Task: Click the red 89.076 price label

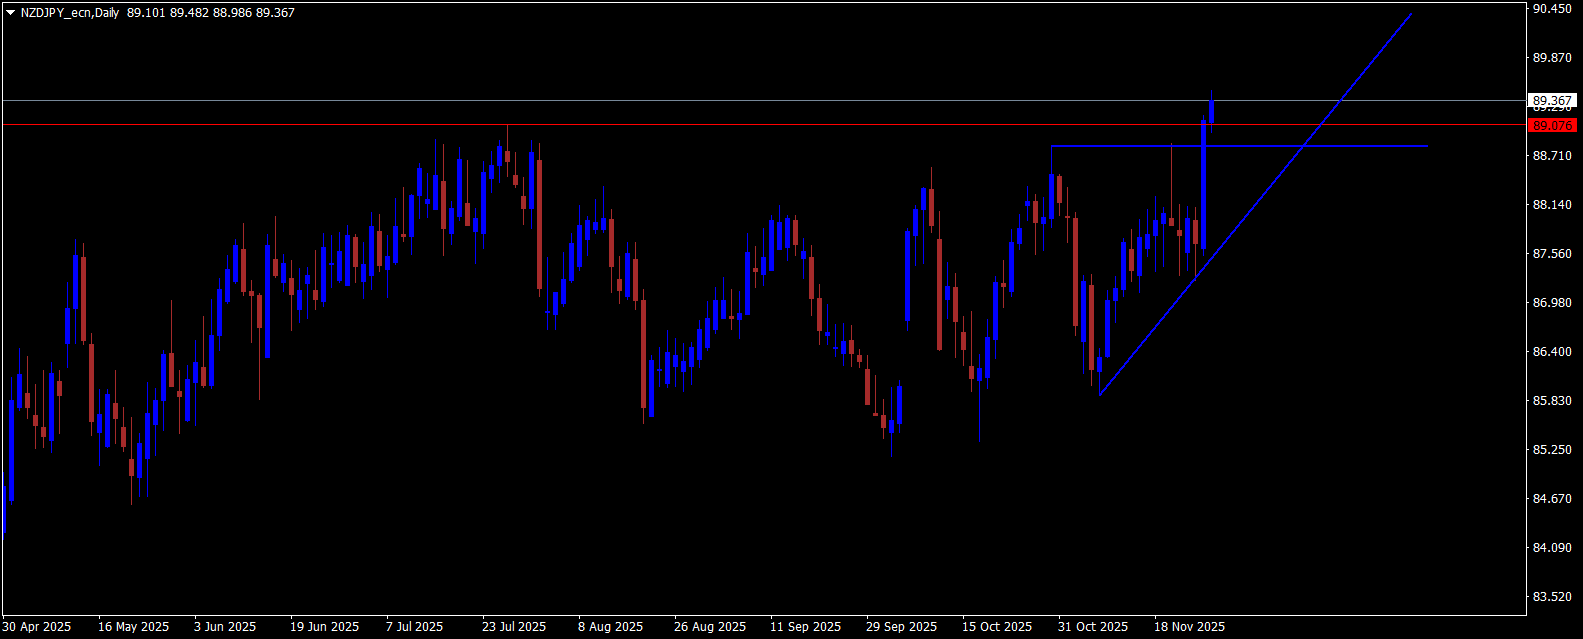Action: tap(1553, 125)
